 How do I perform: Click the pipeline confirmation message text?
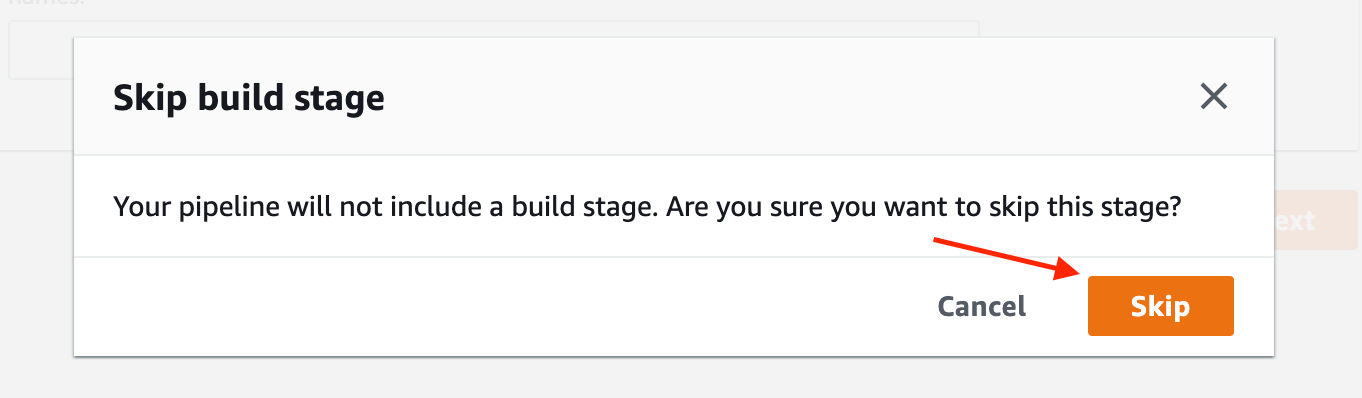648,208
